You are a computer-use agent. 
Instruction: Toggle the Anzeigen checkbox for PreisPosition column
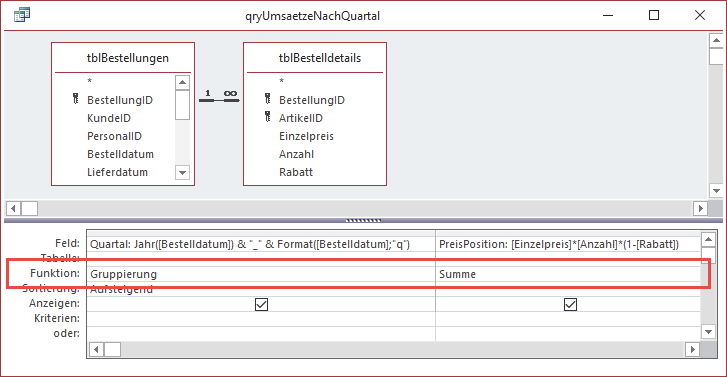coord(570,304)
